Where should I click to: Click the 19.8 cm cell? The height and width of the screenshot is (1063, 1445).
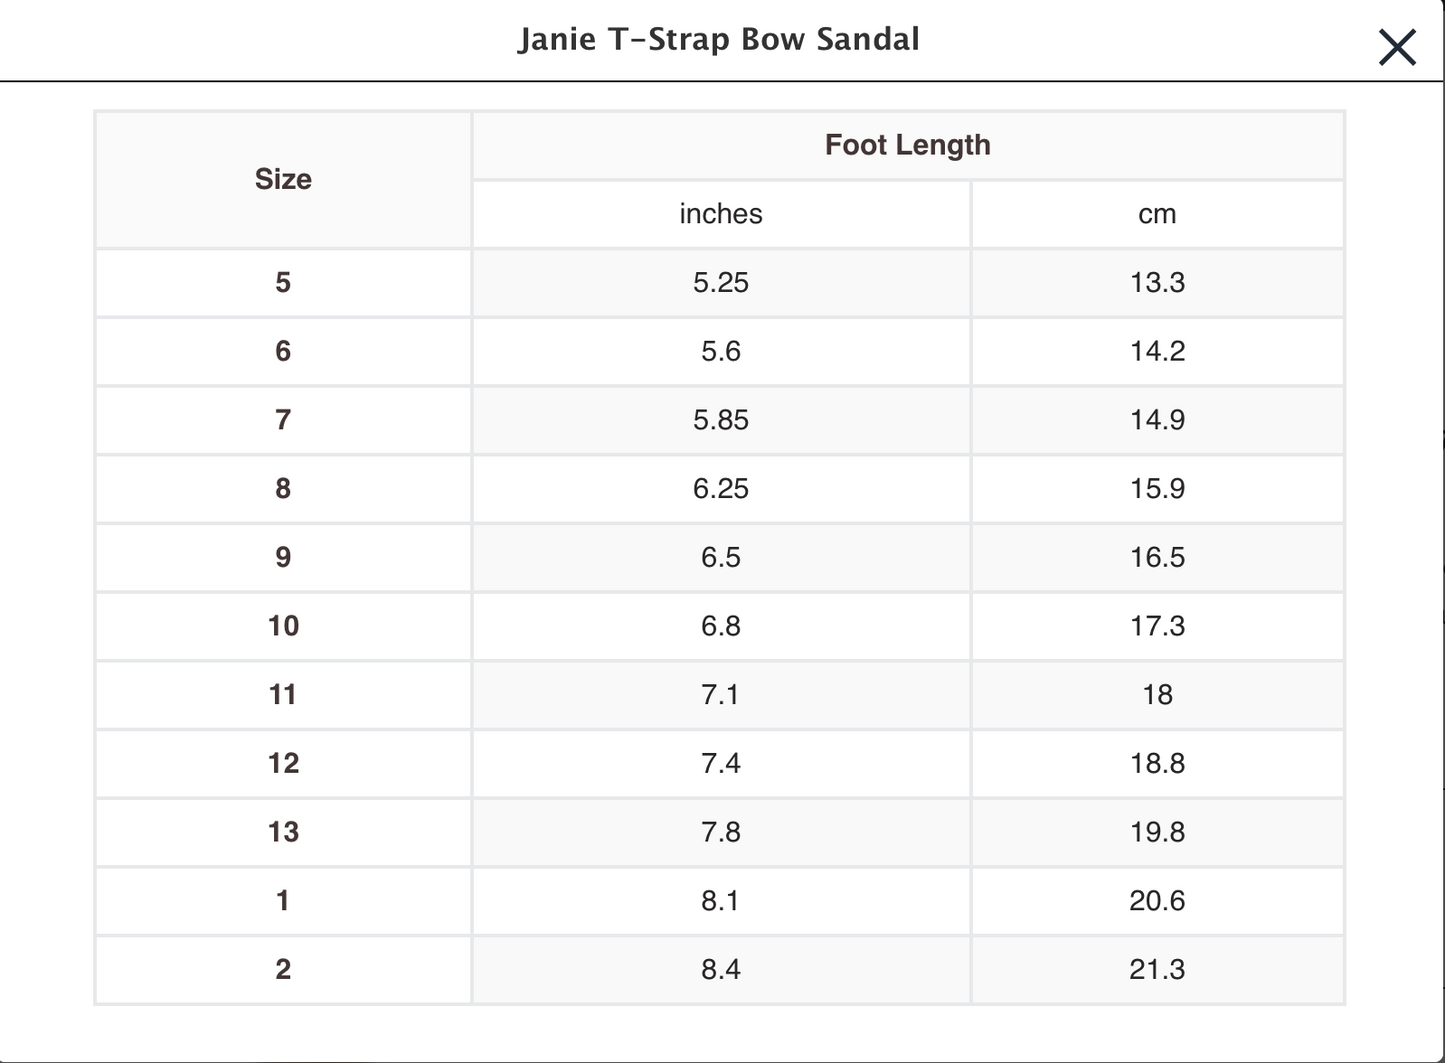[1157, 832]
